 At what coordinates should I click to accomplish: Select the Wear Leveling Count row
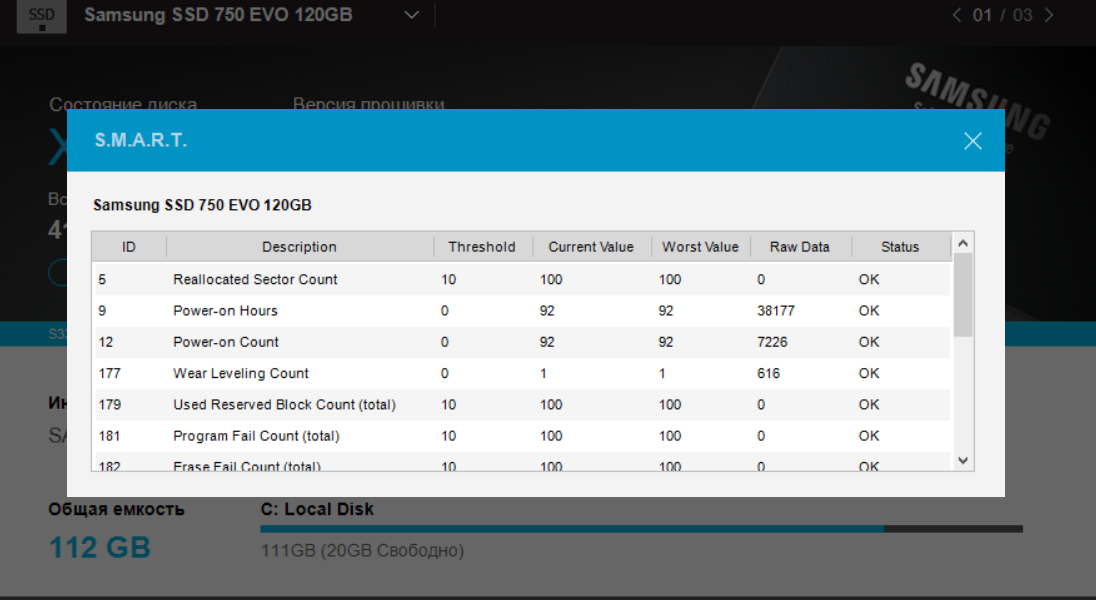(x=521, y=373)
